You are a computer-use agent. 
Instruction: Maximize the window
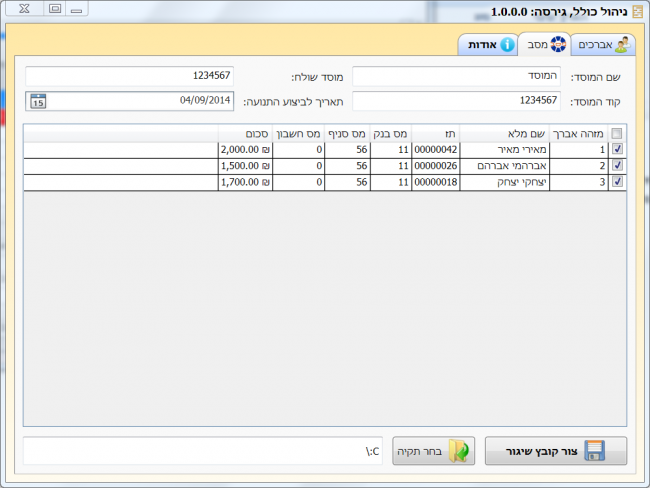(55, 9)
